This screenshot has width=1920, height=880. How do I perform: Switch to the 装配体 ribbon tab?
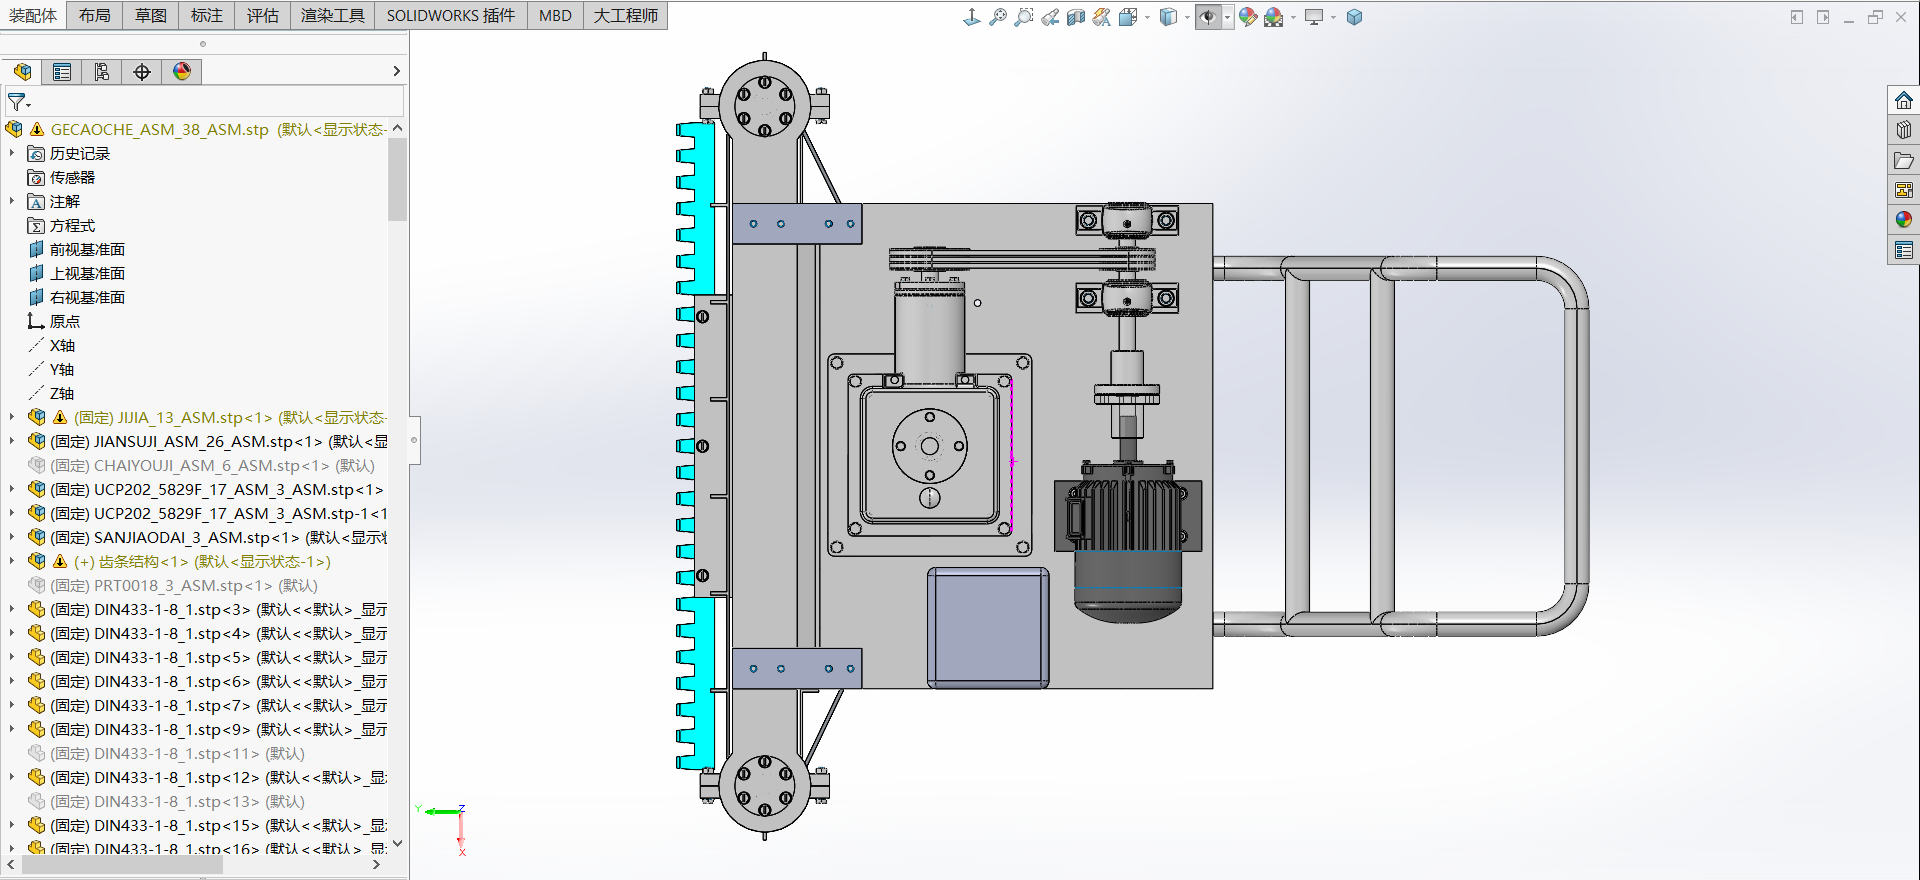tap(33, 15)
